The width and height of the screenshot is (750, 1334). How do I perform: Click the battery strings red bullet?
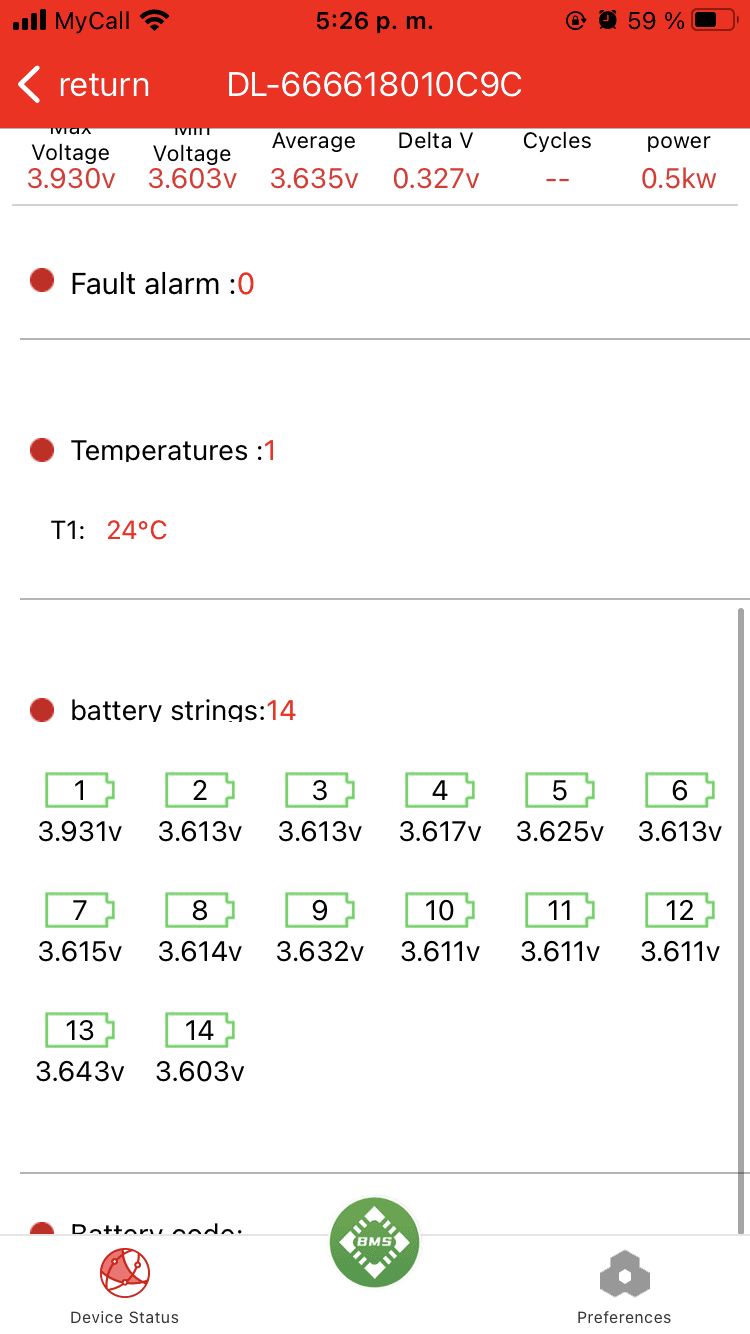[42, 710]
